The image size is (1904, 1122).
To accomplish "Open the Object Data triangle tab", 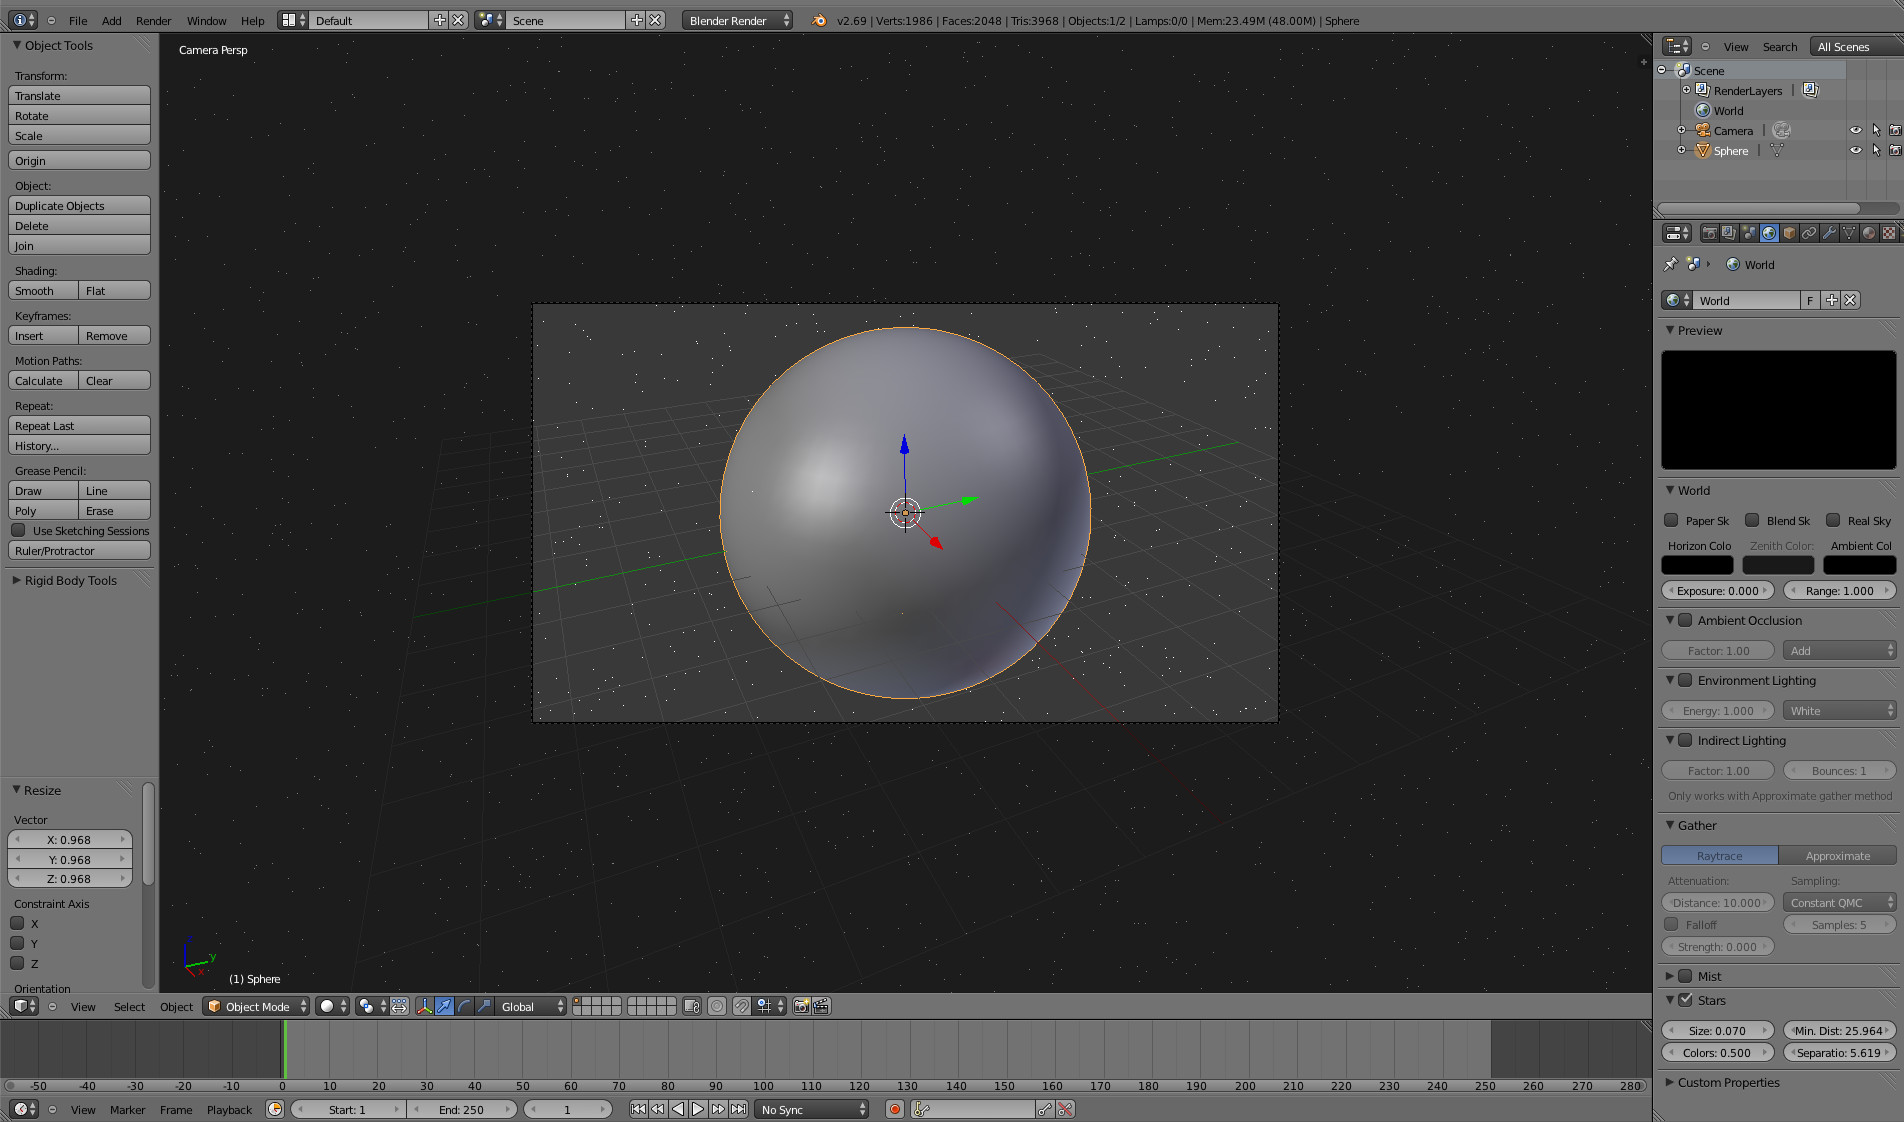I will [1849, 233].
